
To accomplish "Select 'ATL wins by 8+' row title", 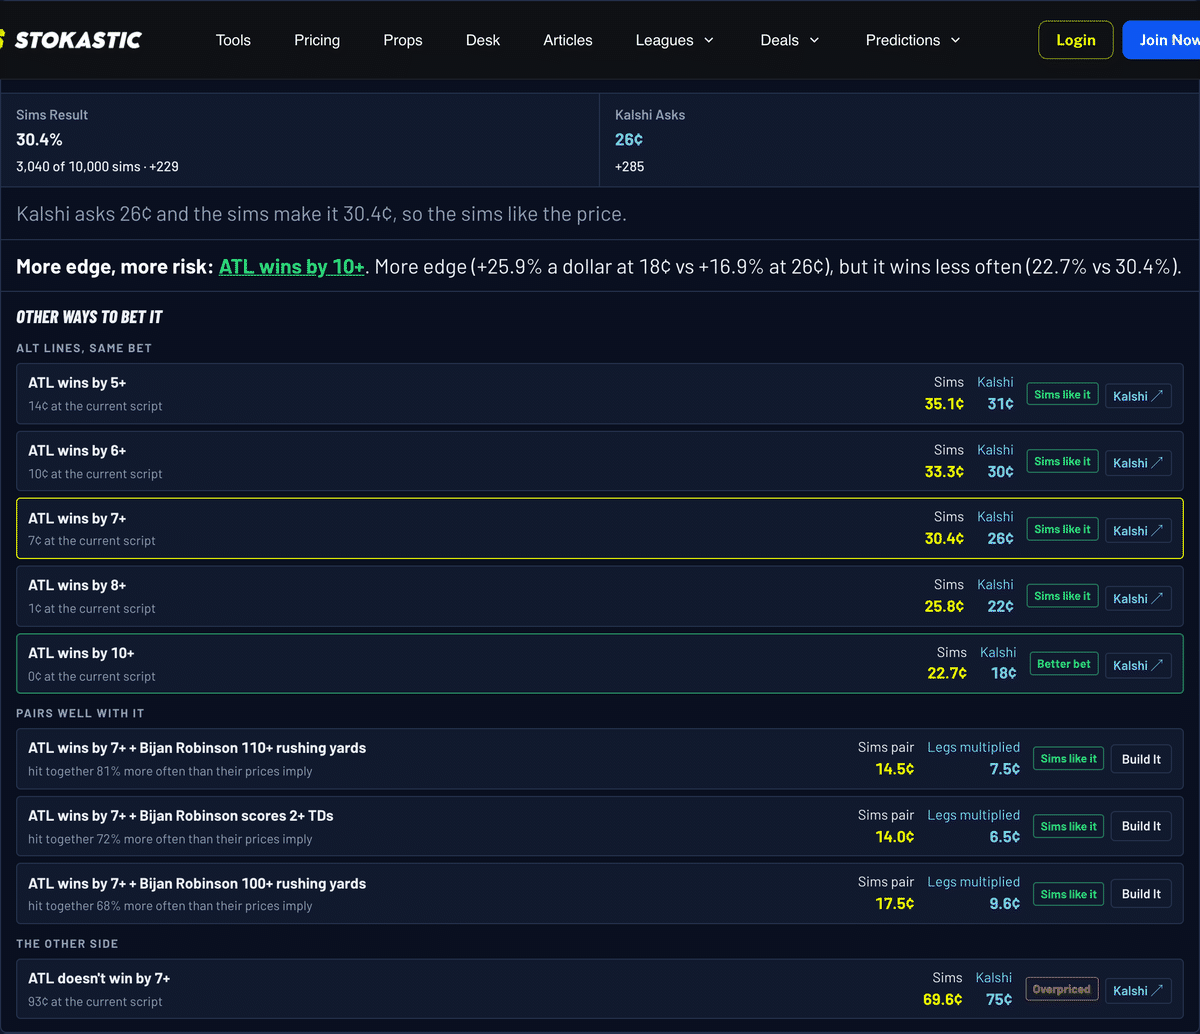I will pos(77,586).
